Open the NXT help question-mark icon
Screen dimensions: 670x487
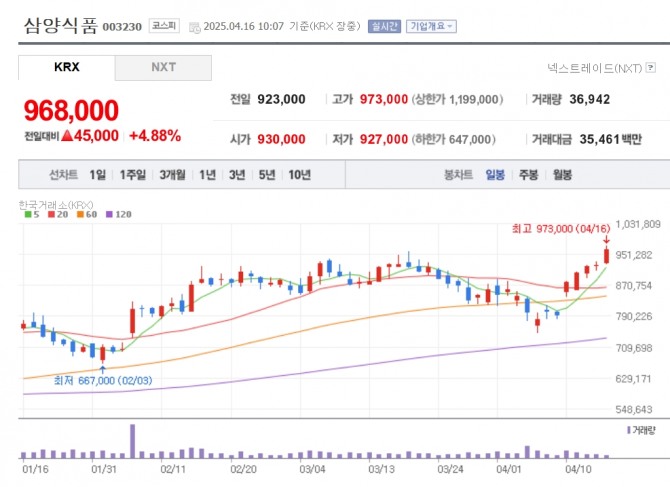(x=650, y=67)
